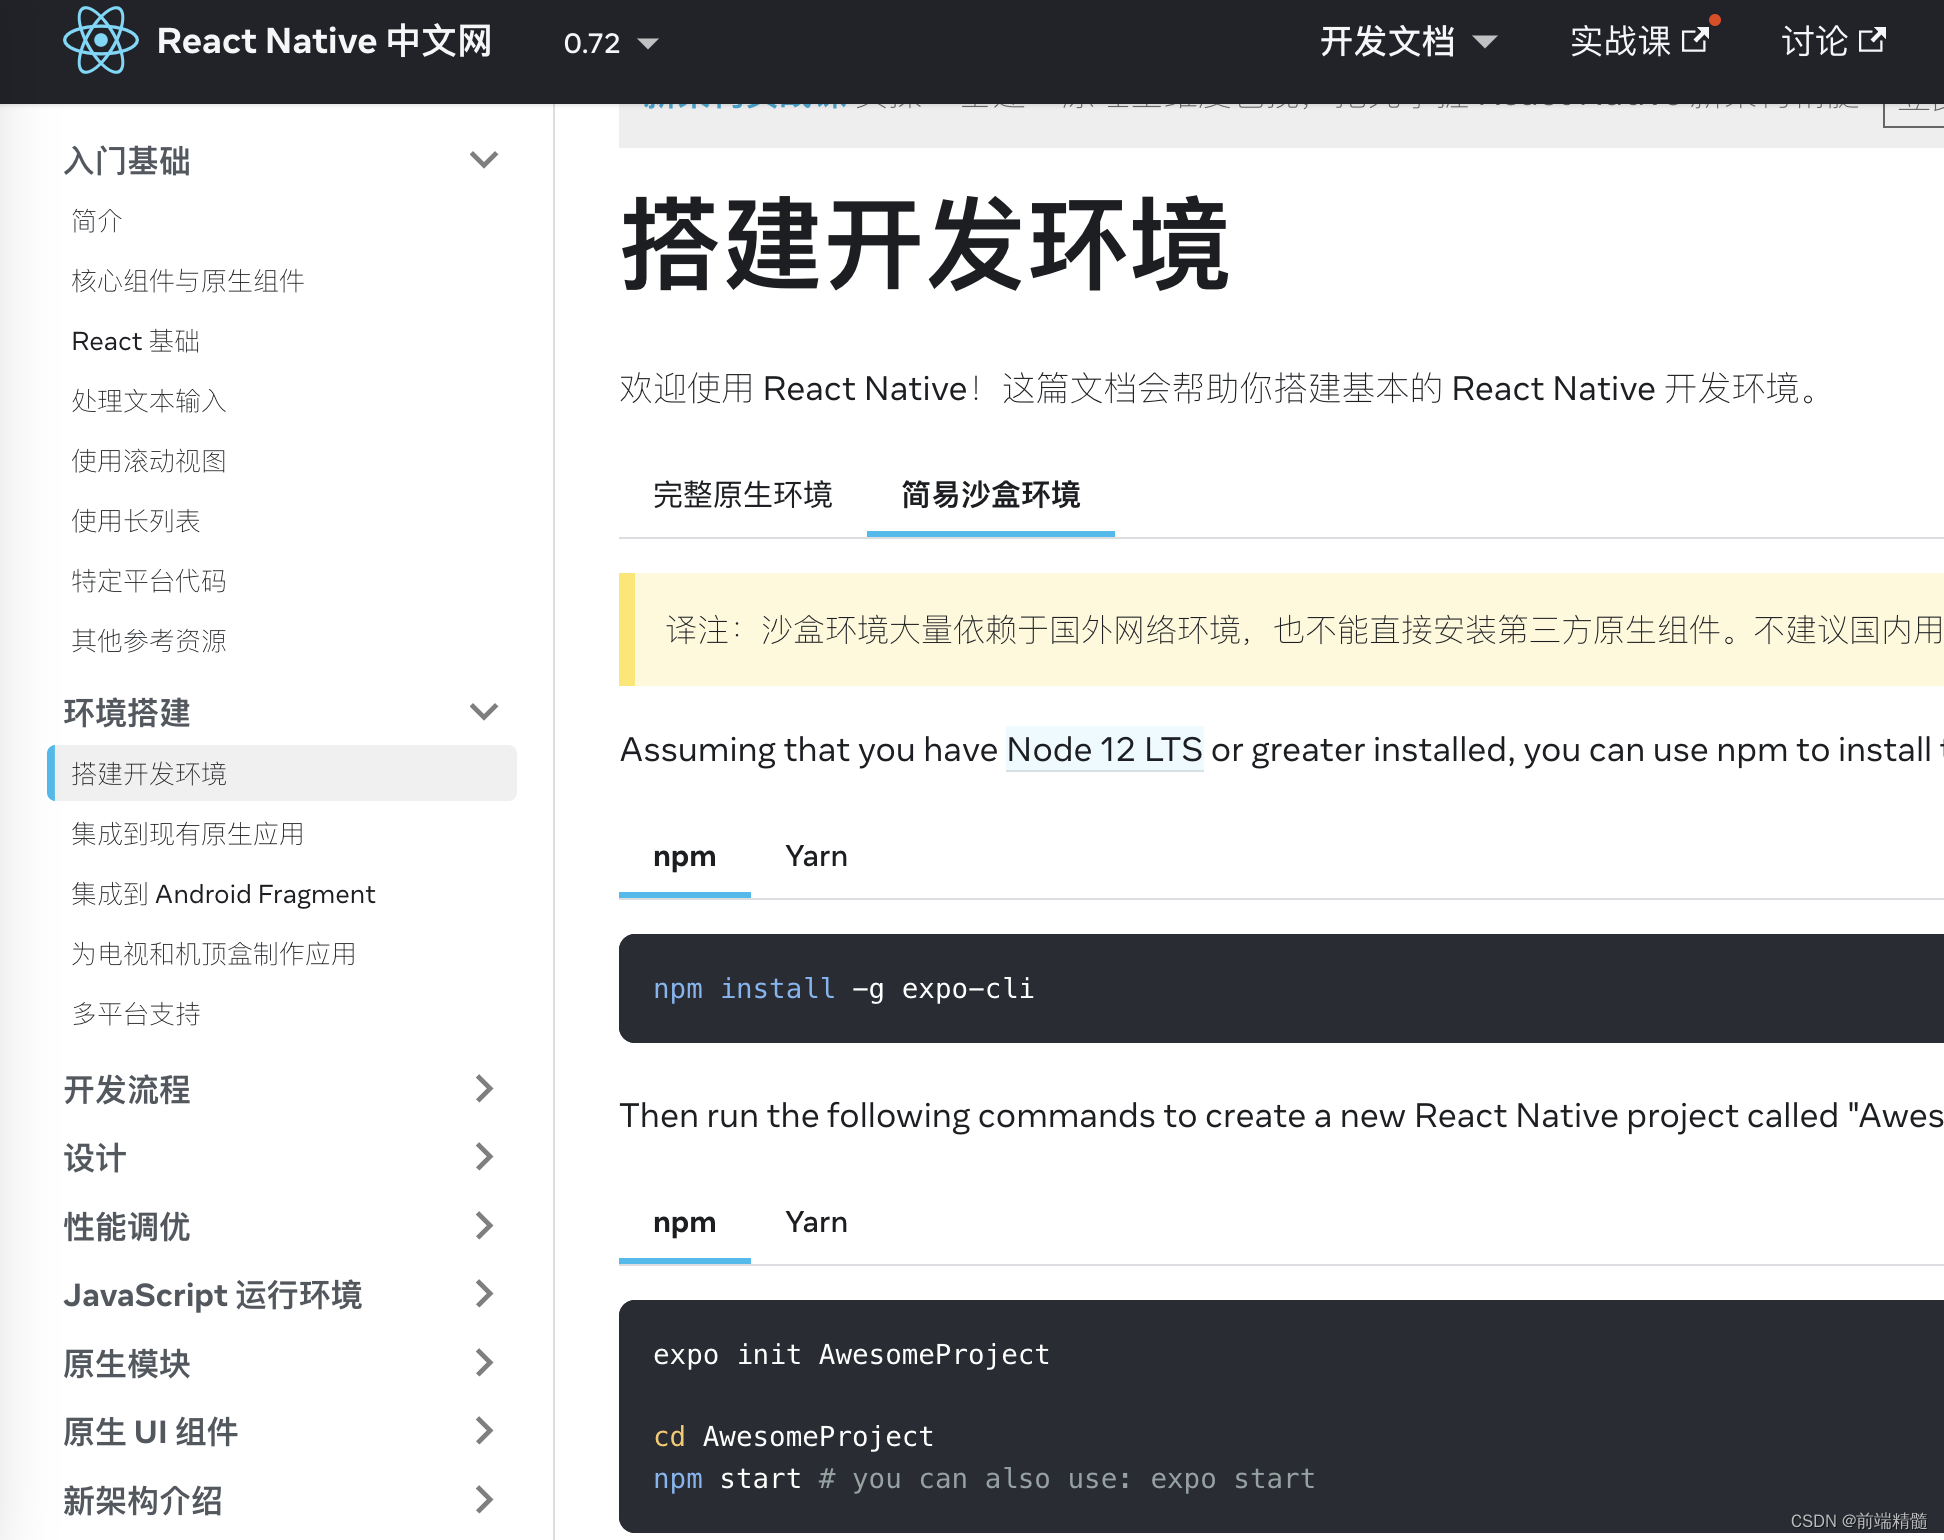Image resolution: width=1944 pixels, height=1540 pixels.
Task: Open 集成到 Android Fragment page
Action: pyautogui.click(x=223, y=894)
